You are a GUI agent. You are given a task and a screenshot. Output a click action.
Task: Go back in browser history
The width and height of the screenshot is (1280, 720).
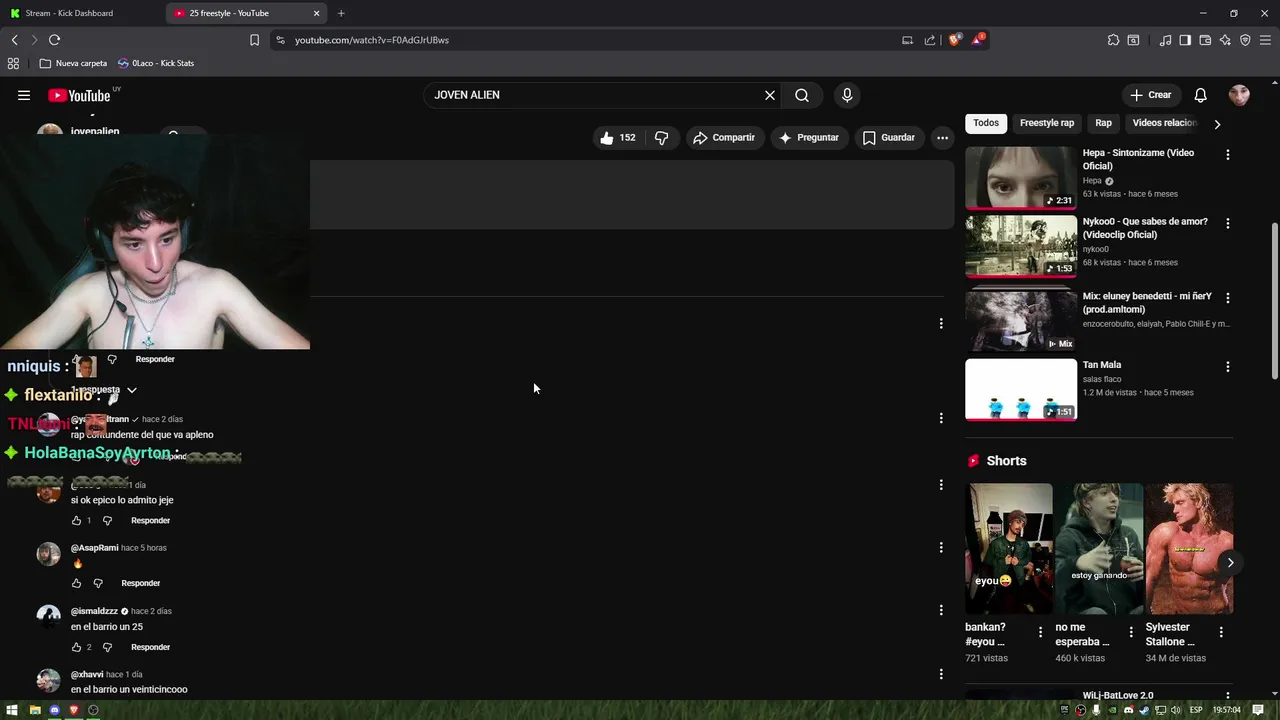point(14,40)
